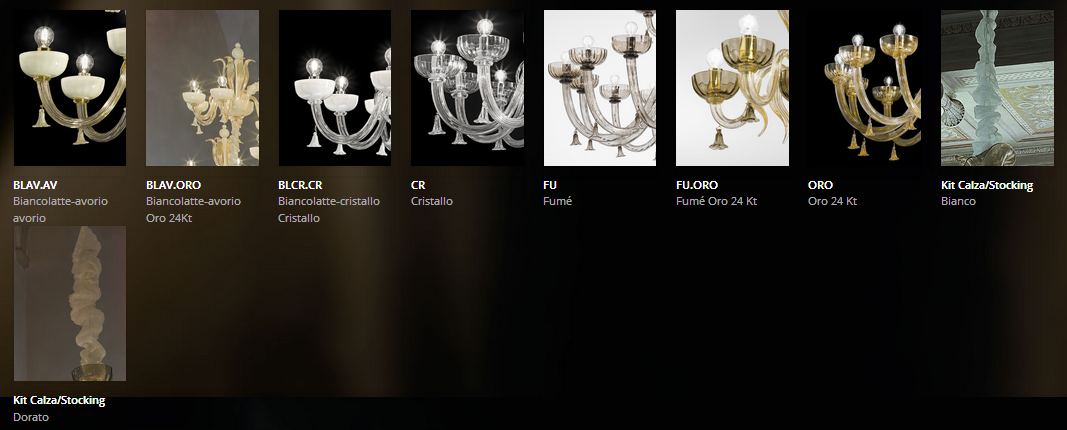1067x430 pixels.
Task: Click the CR title label
Action: pos(418,185)
